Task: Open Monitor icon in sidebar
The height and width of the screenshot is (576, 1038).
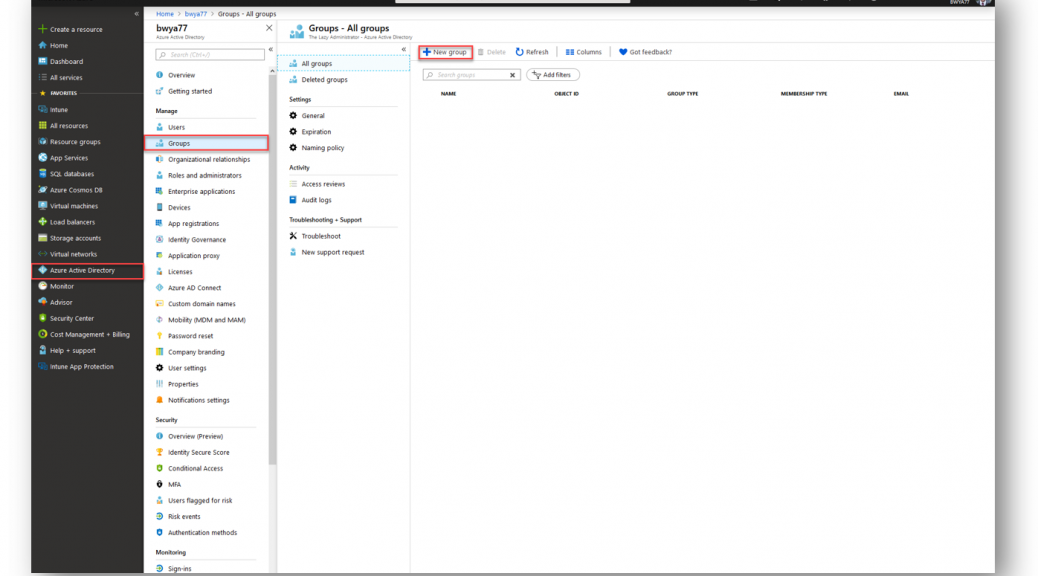Action: [42, 286]
